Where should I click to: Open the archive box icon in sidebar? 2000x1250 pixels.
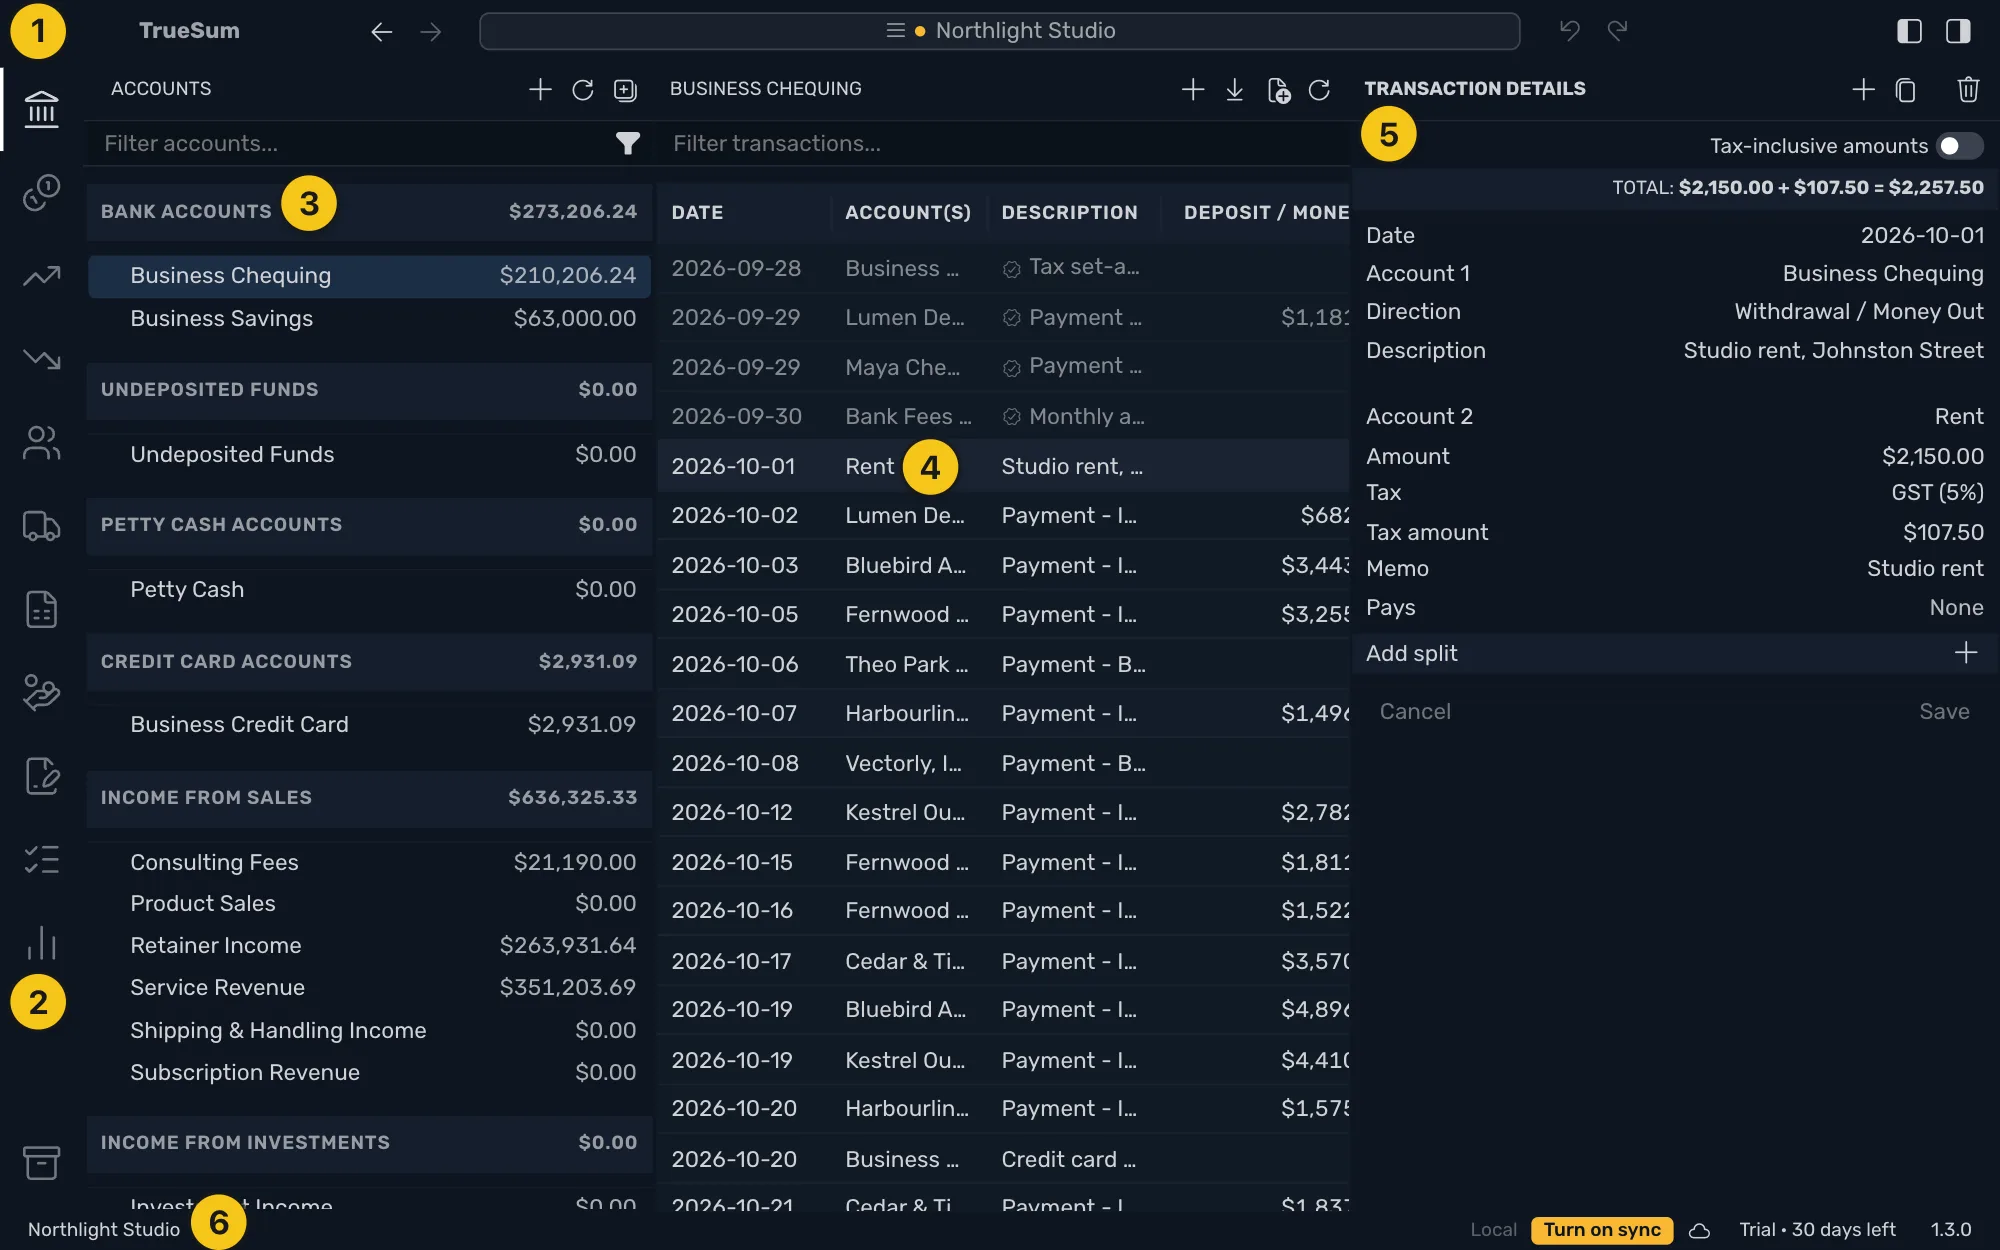coord(41,1162)
